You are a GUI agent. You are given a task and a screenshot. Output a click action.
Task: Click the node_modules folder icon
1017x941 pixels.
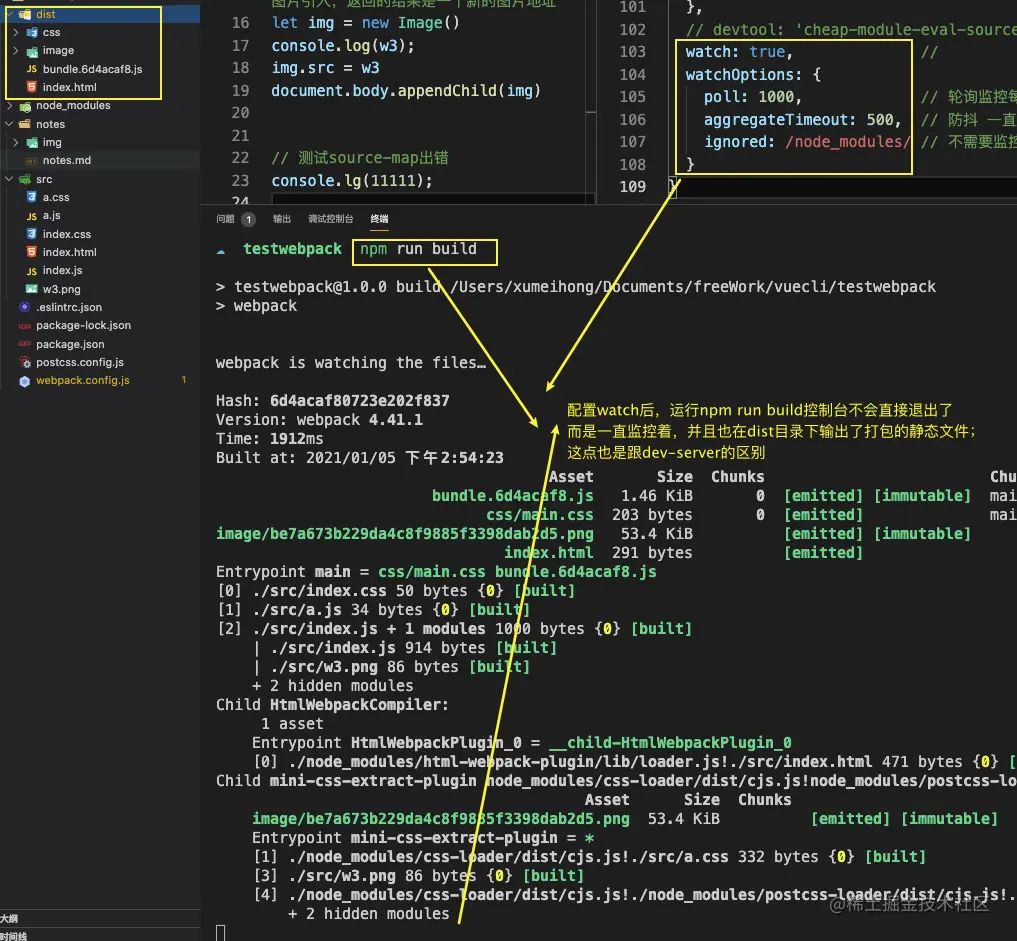click(25, 106)
